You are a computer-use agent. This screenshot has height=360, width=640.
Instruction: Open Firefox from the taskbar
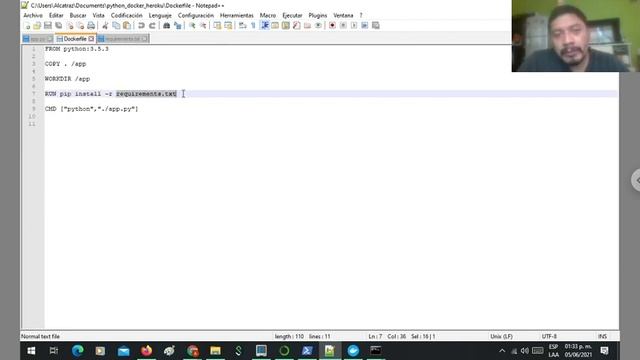(146, 351)
